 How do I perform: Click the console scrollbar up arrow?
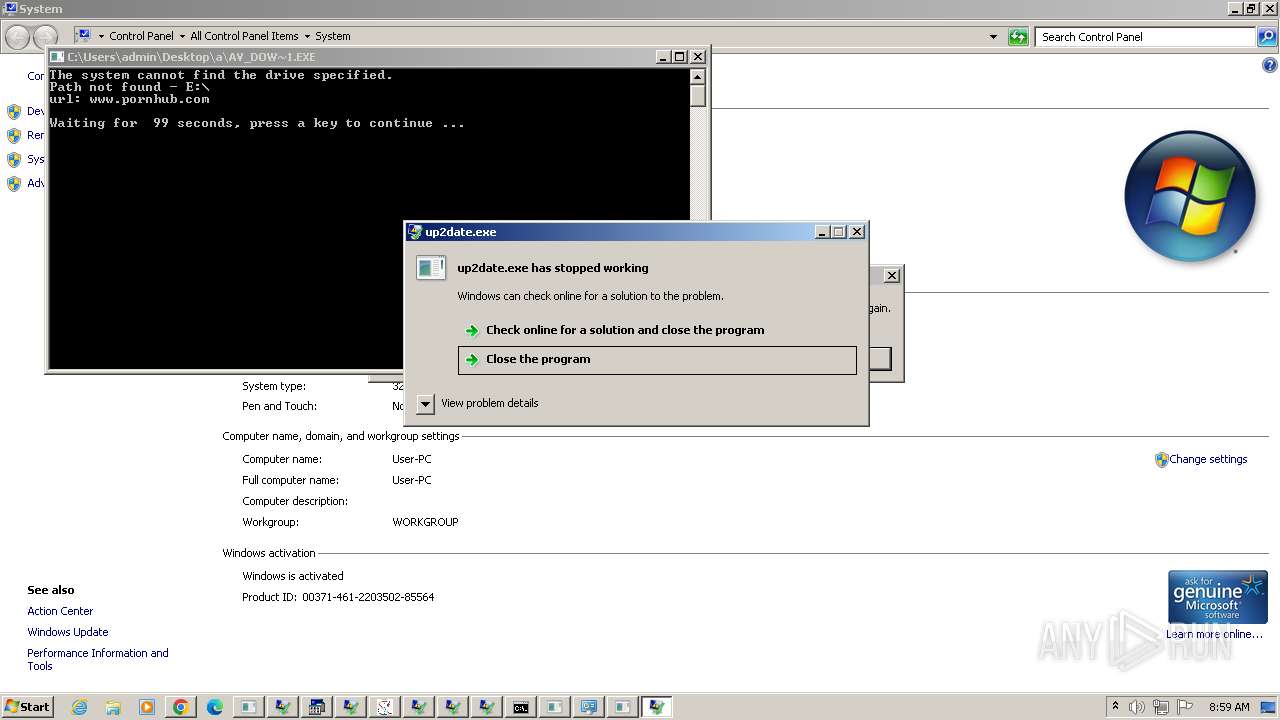coord(697,77)
